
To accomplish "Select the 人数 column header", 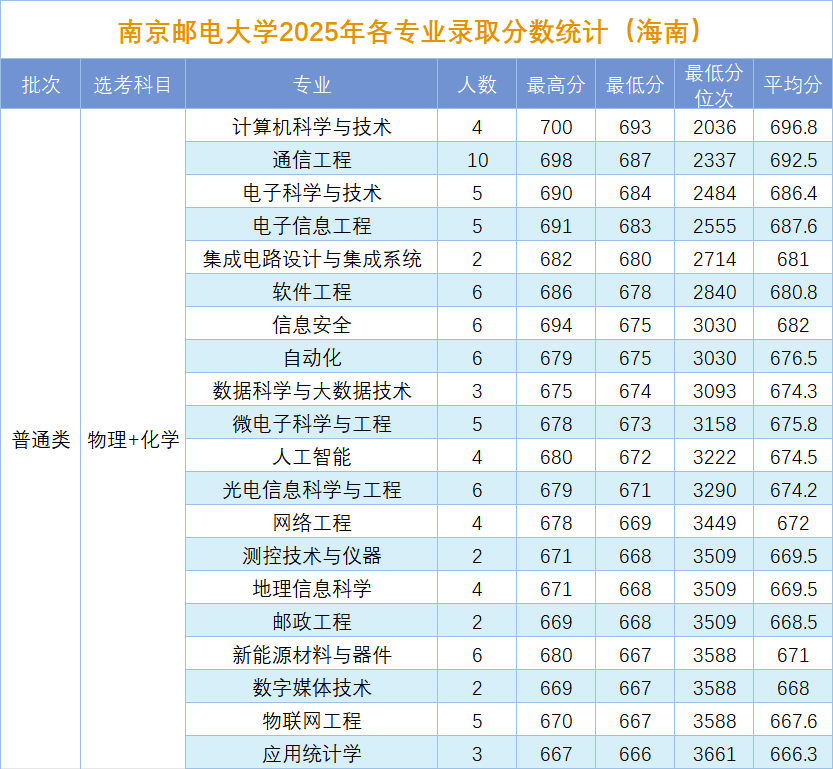I will (x=477, y=84).
